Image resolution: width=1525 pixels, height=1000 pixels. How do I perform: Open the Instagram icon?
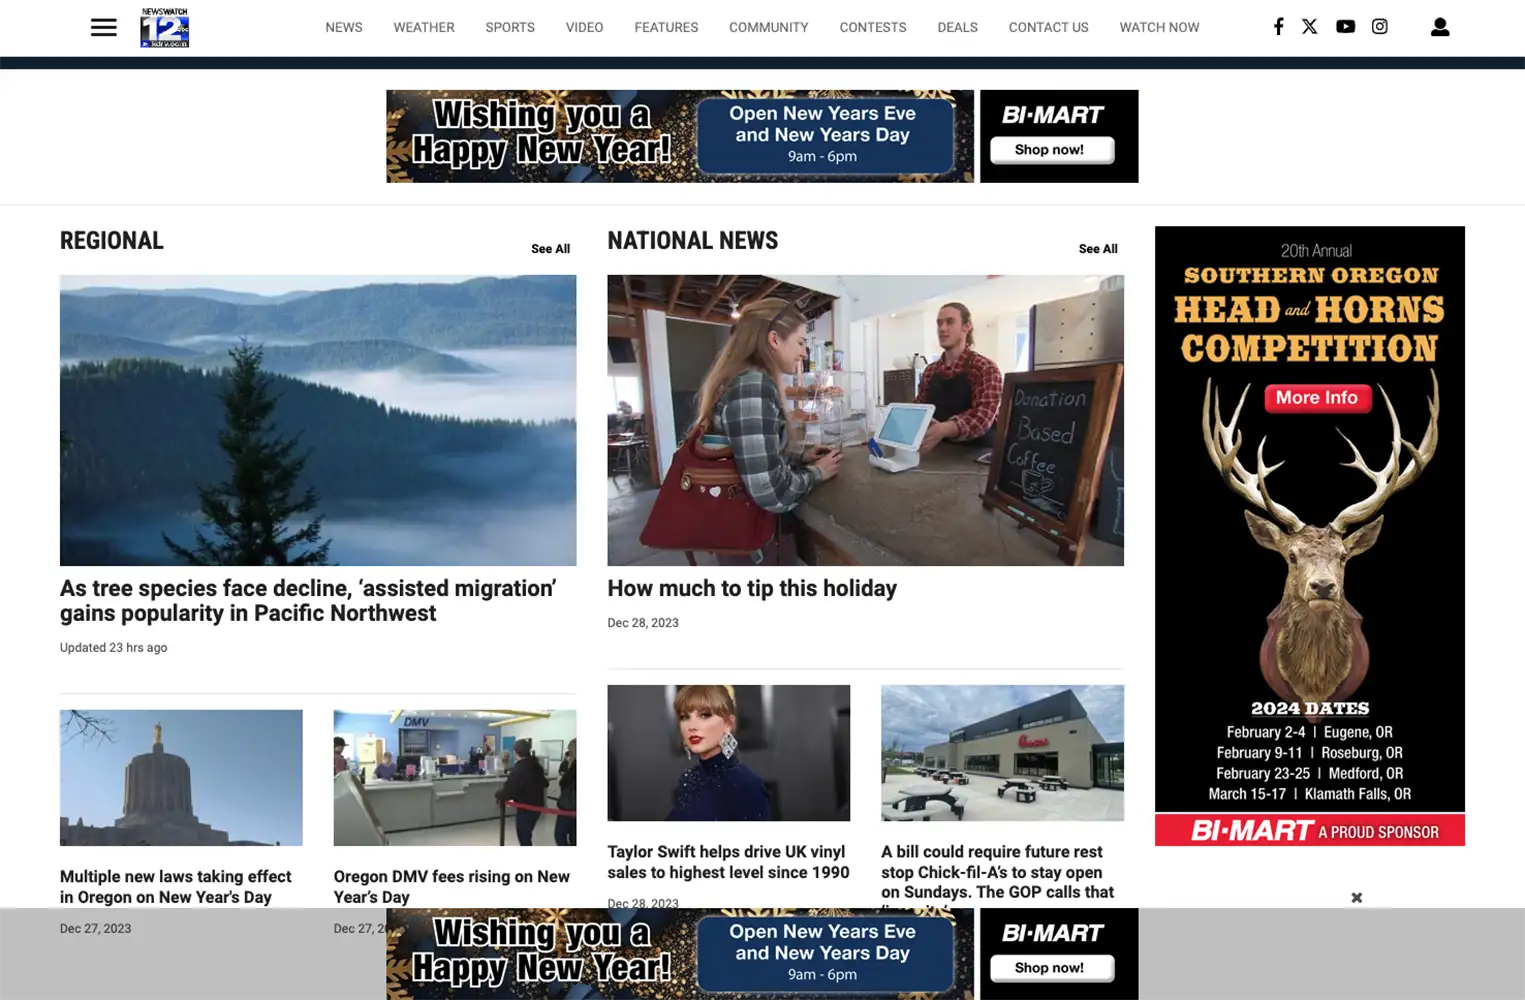1380,27
